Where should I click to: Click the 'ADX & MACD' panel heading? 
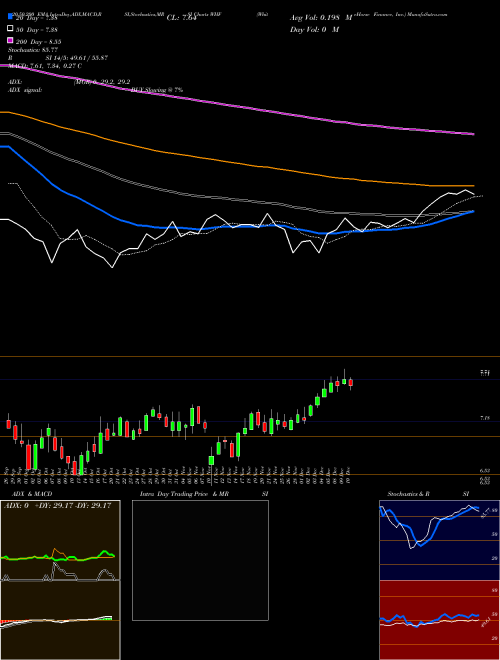[32, 494]
